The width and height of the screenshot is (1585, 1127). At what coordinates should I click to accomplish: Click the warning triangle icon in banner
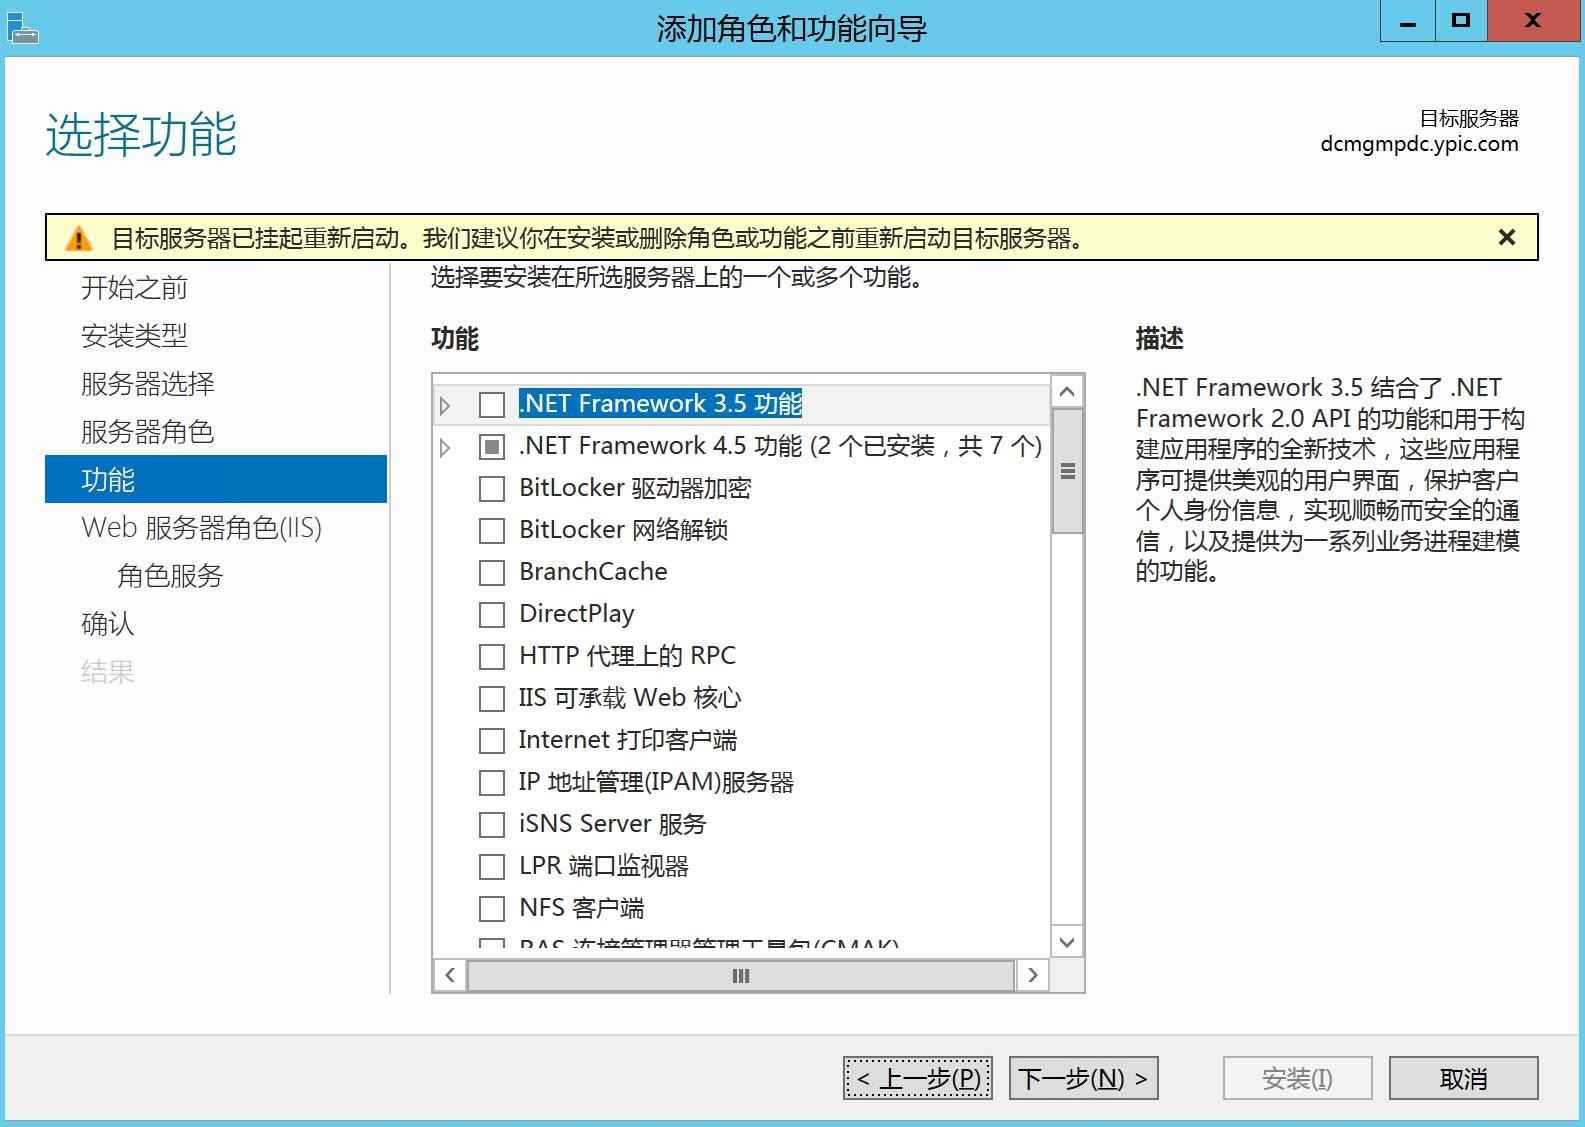pyautogui.click(x=78, y=239)
